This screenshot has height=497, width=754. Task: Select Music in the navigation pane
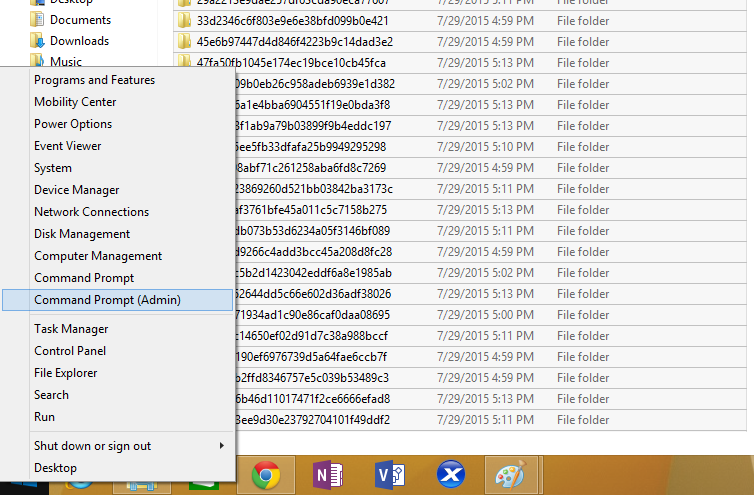pos(66,62)
